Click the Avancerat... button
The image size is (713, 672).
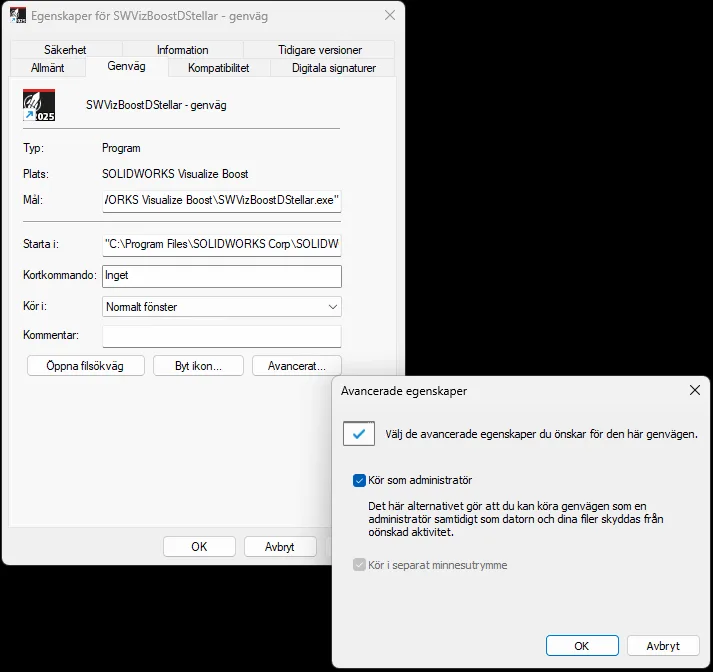pos(296,366)
